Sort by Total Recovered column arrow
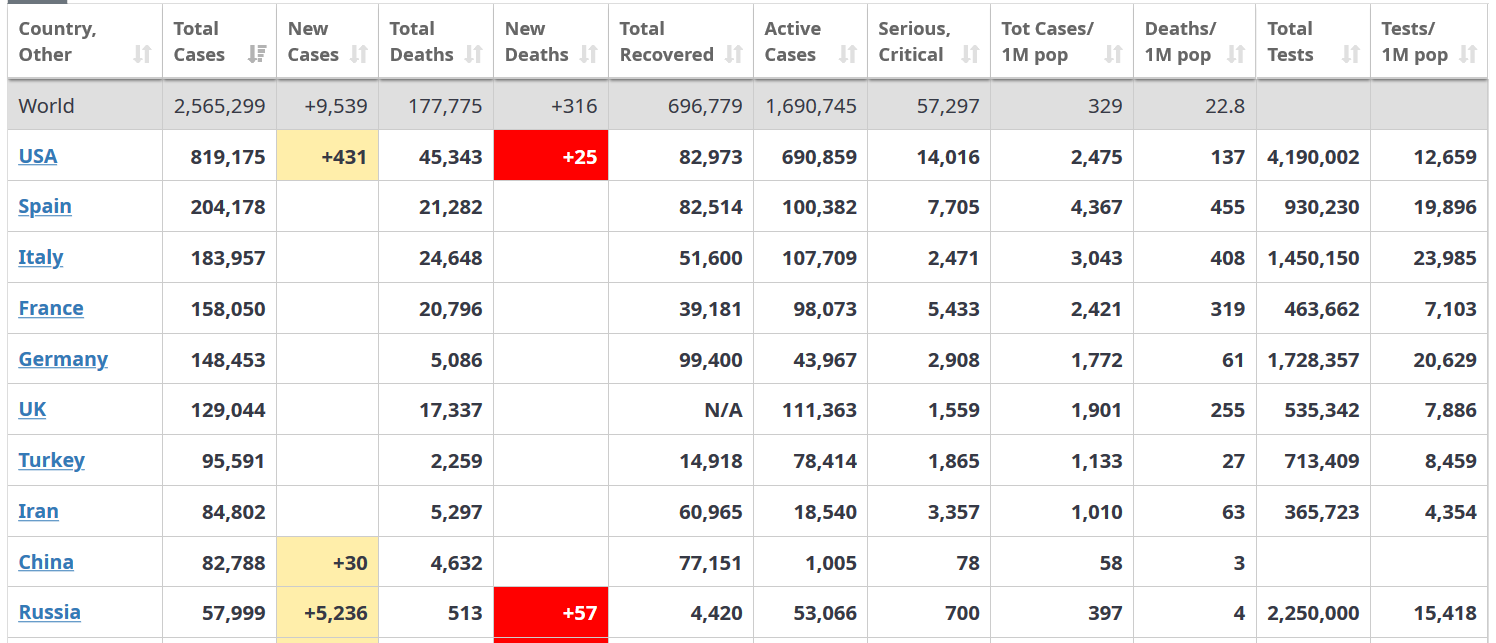 pos(734,54)
